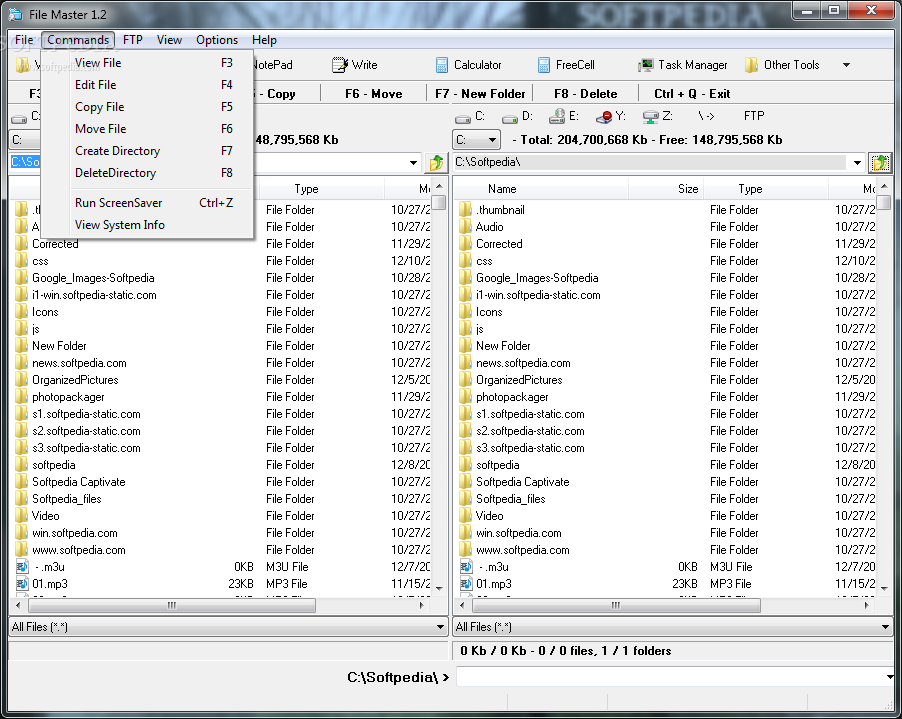Screen dimensions: 902x719
Task: Expand the left panel path dropdown
Action: 413,163
